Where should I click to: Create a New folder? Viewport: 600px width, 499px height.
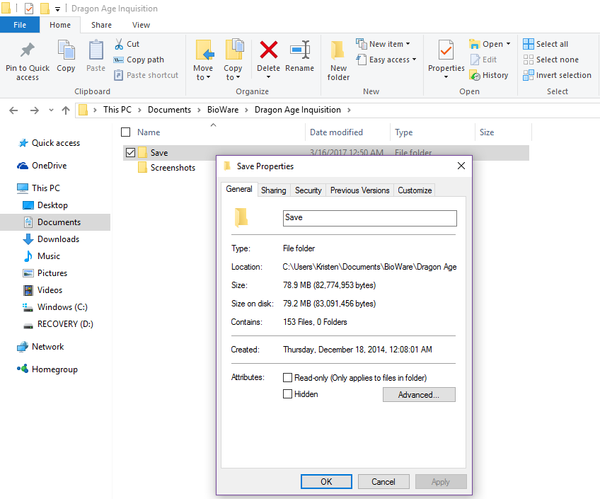[338, 60]
